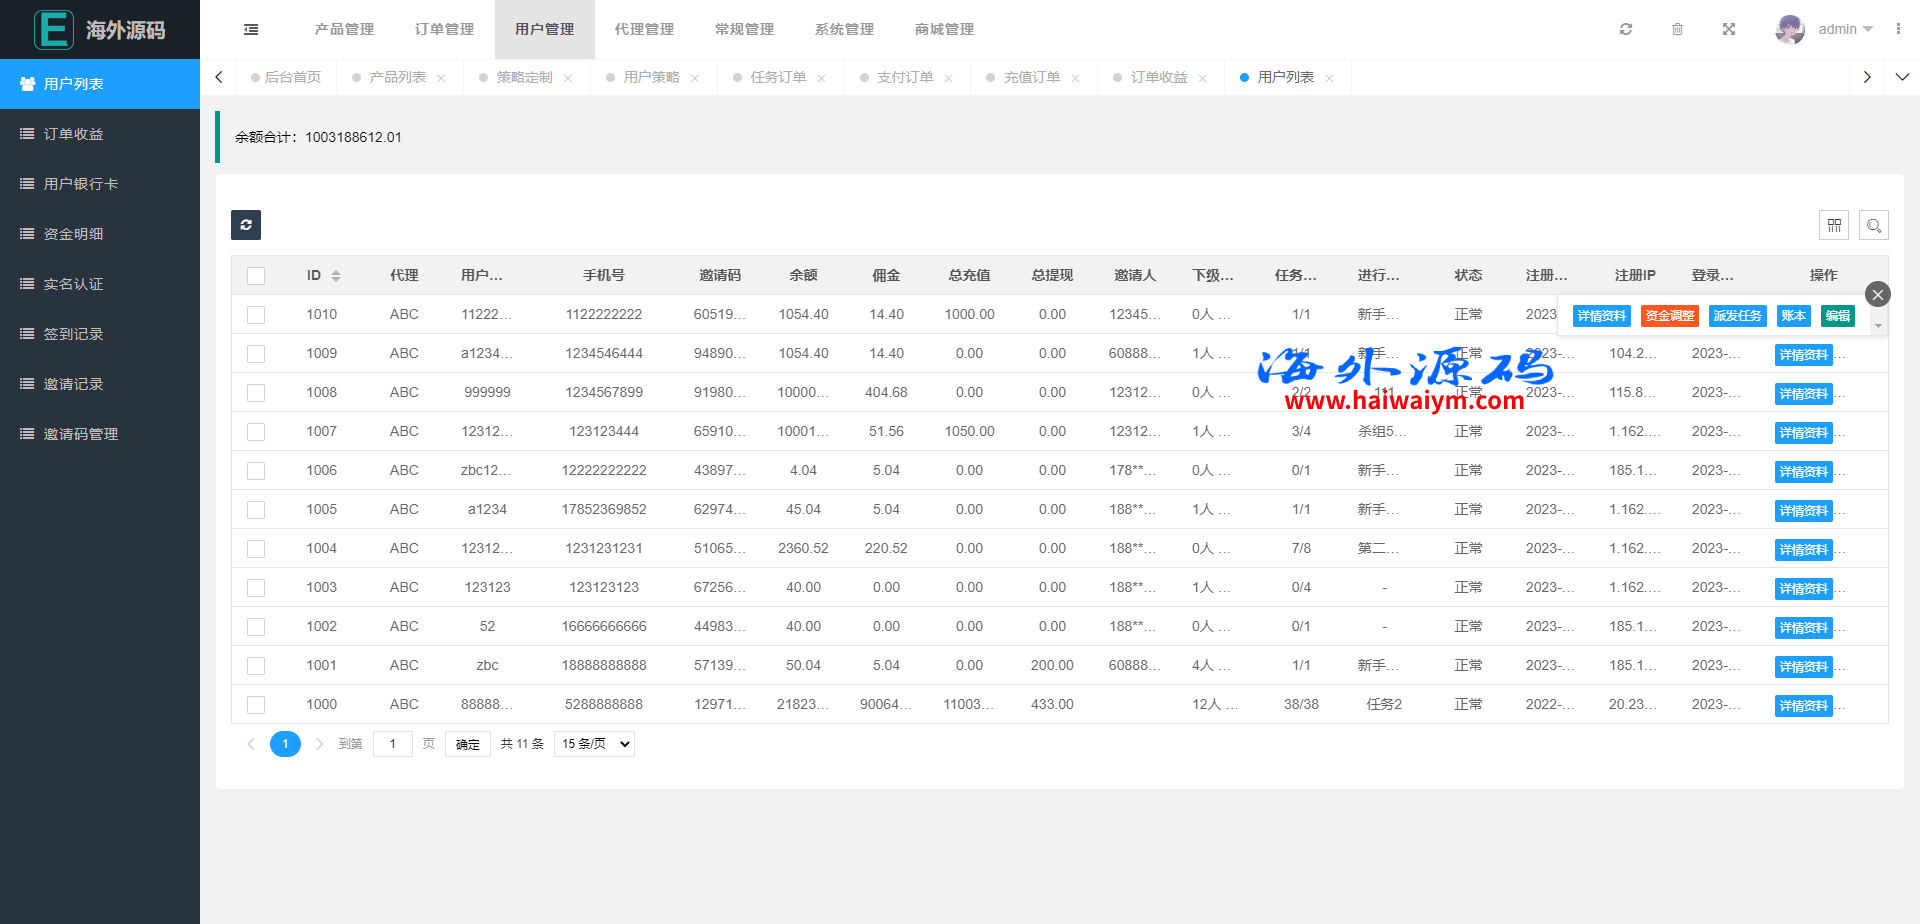The height and width of the screenshot is (924, 1920).
Task: Expand the tab list chevron at far right
Action: coord(1902,77)
